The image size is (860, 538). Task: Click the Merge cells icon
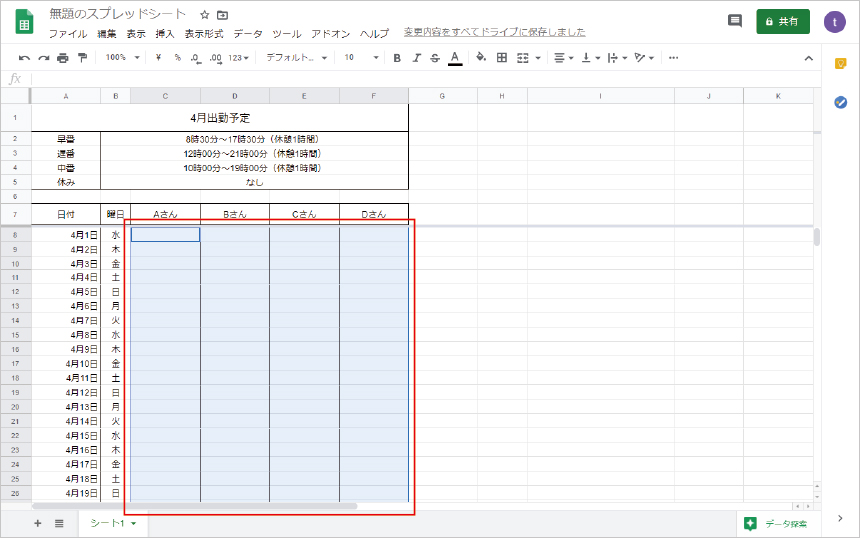click(523, 58)
